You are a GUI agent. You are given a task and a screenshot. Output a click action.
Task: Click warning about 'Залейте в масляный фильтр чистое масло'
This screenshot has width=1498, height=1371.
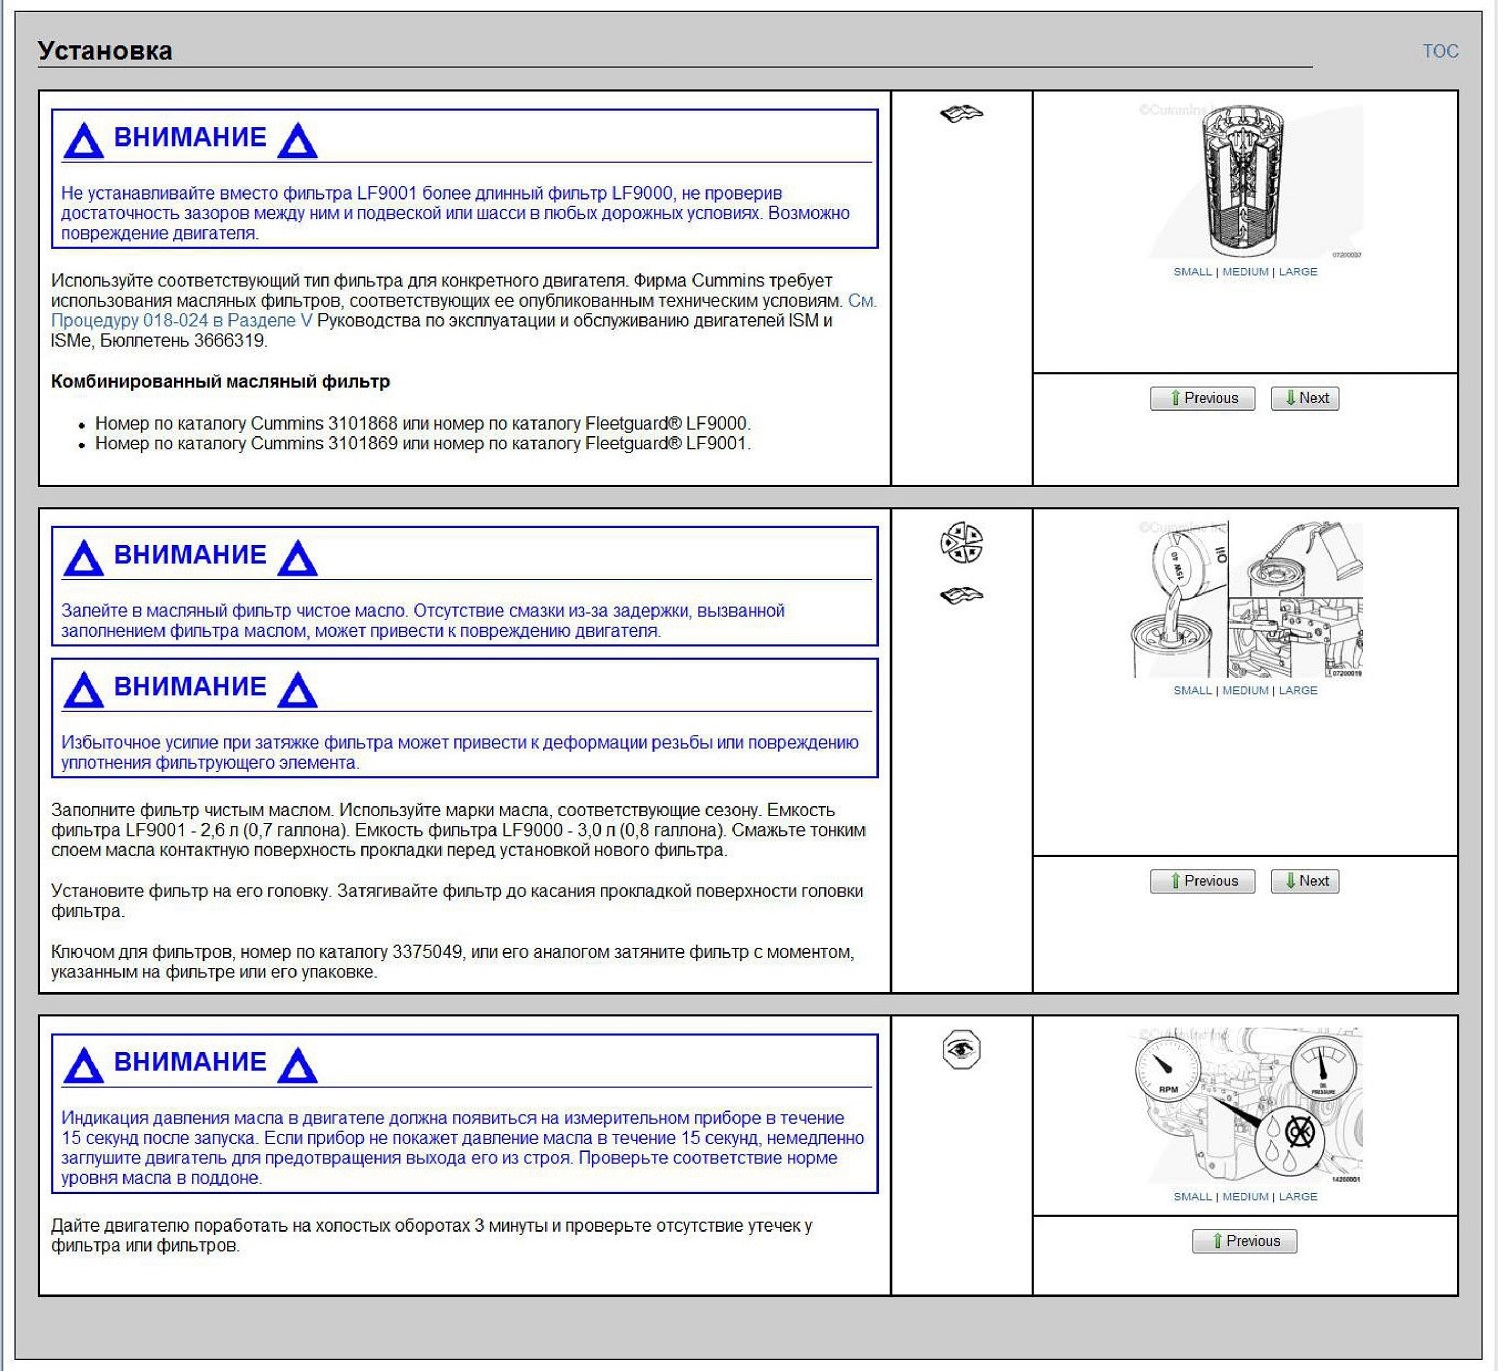(x=422, y=621)
